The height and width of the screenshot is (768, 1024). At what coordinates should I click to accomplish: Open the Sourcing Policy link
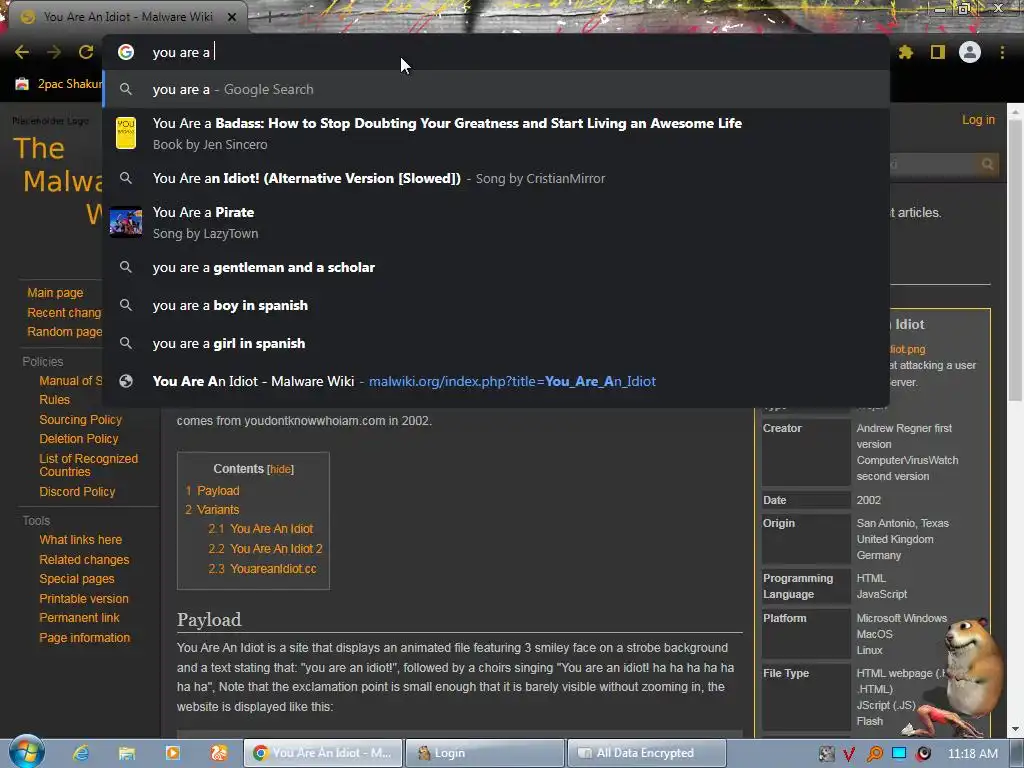tap(80, 419)
